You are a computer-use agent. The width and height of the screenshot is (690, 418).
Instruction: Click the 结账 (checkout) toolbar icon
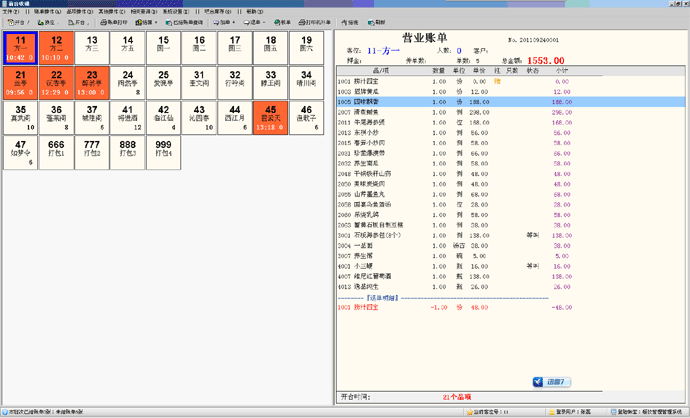pyautogui.click(x=145, y=21)
